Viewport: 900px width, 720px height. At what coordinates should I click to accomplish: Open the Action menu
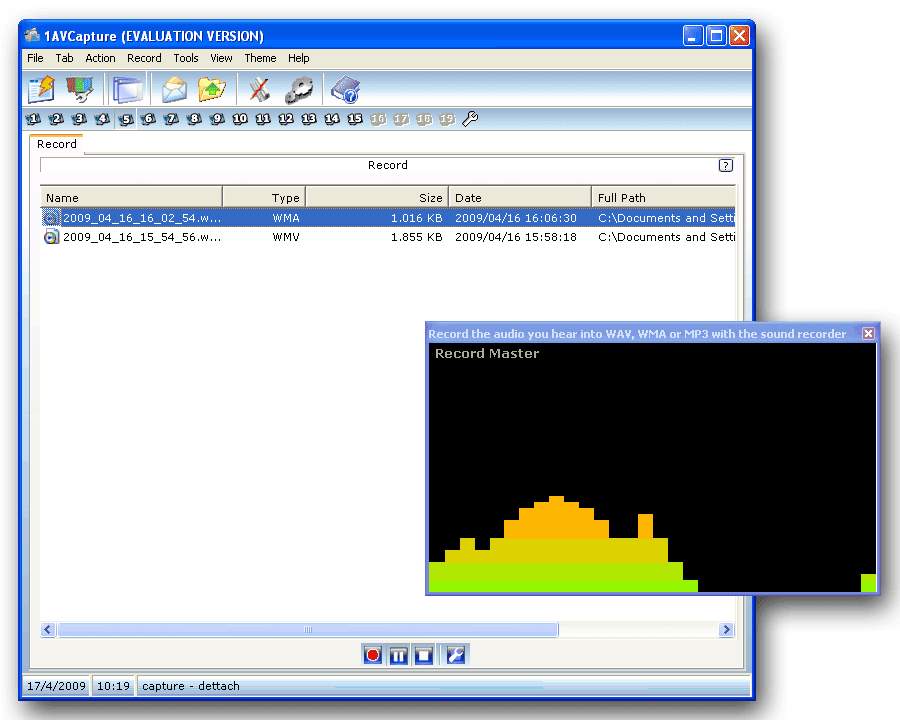(100, 58)
